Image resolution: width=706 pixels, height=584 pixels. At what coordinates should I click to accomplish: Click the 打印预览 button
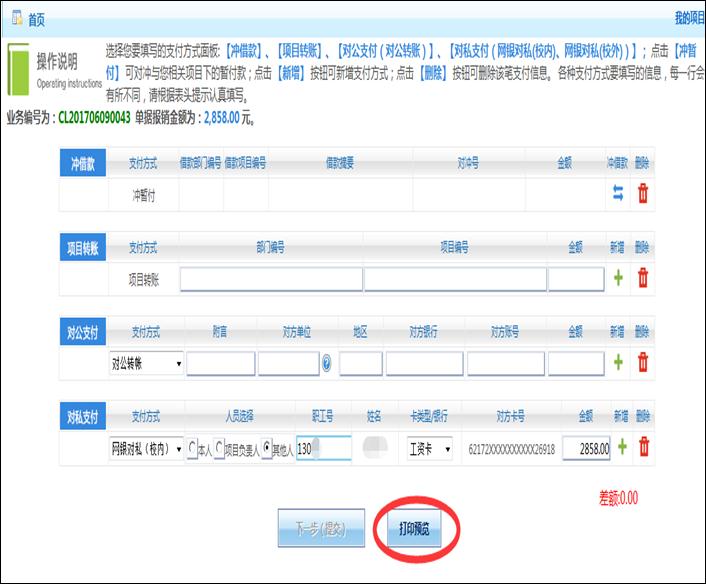[x=414, y=528]
